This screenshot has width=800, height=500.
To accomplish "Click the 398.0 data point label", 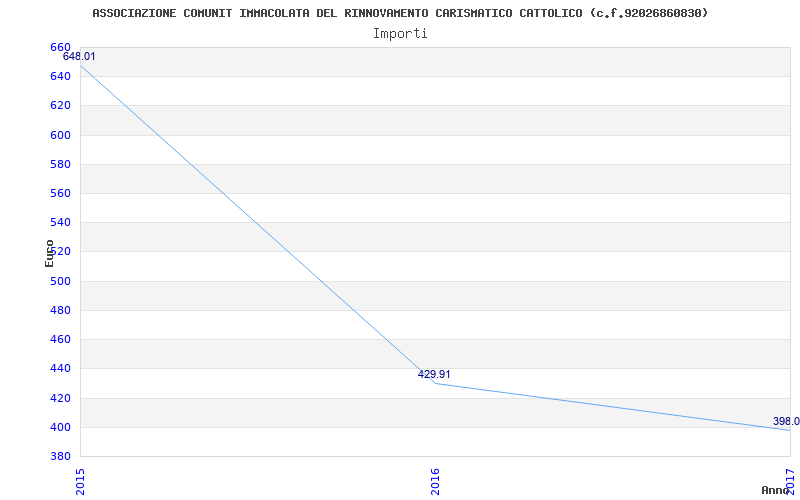I will [x=786, y=421].
